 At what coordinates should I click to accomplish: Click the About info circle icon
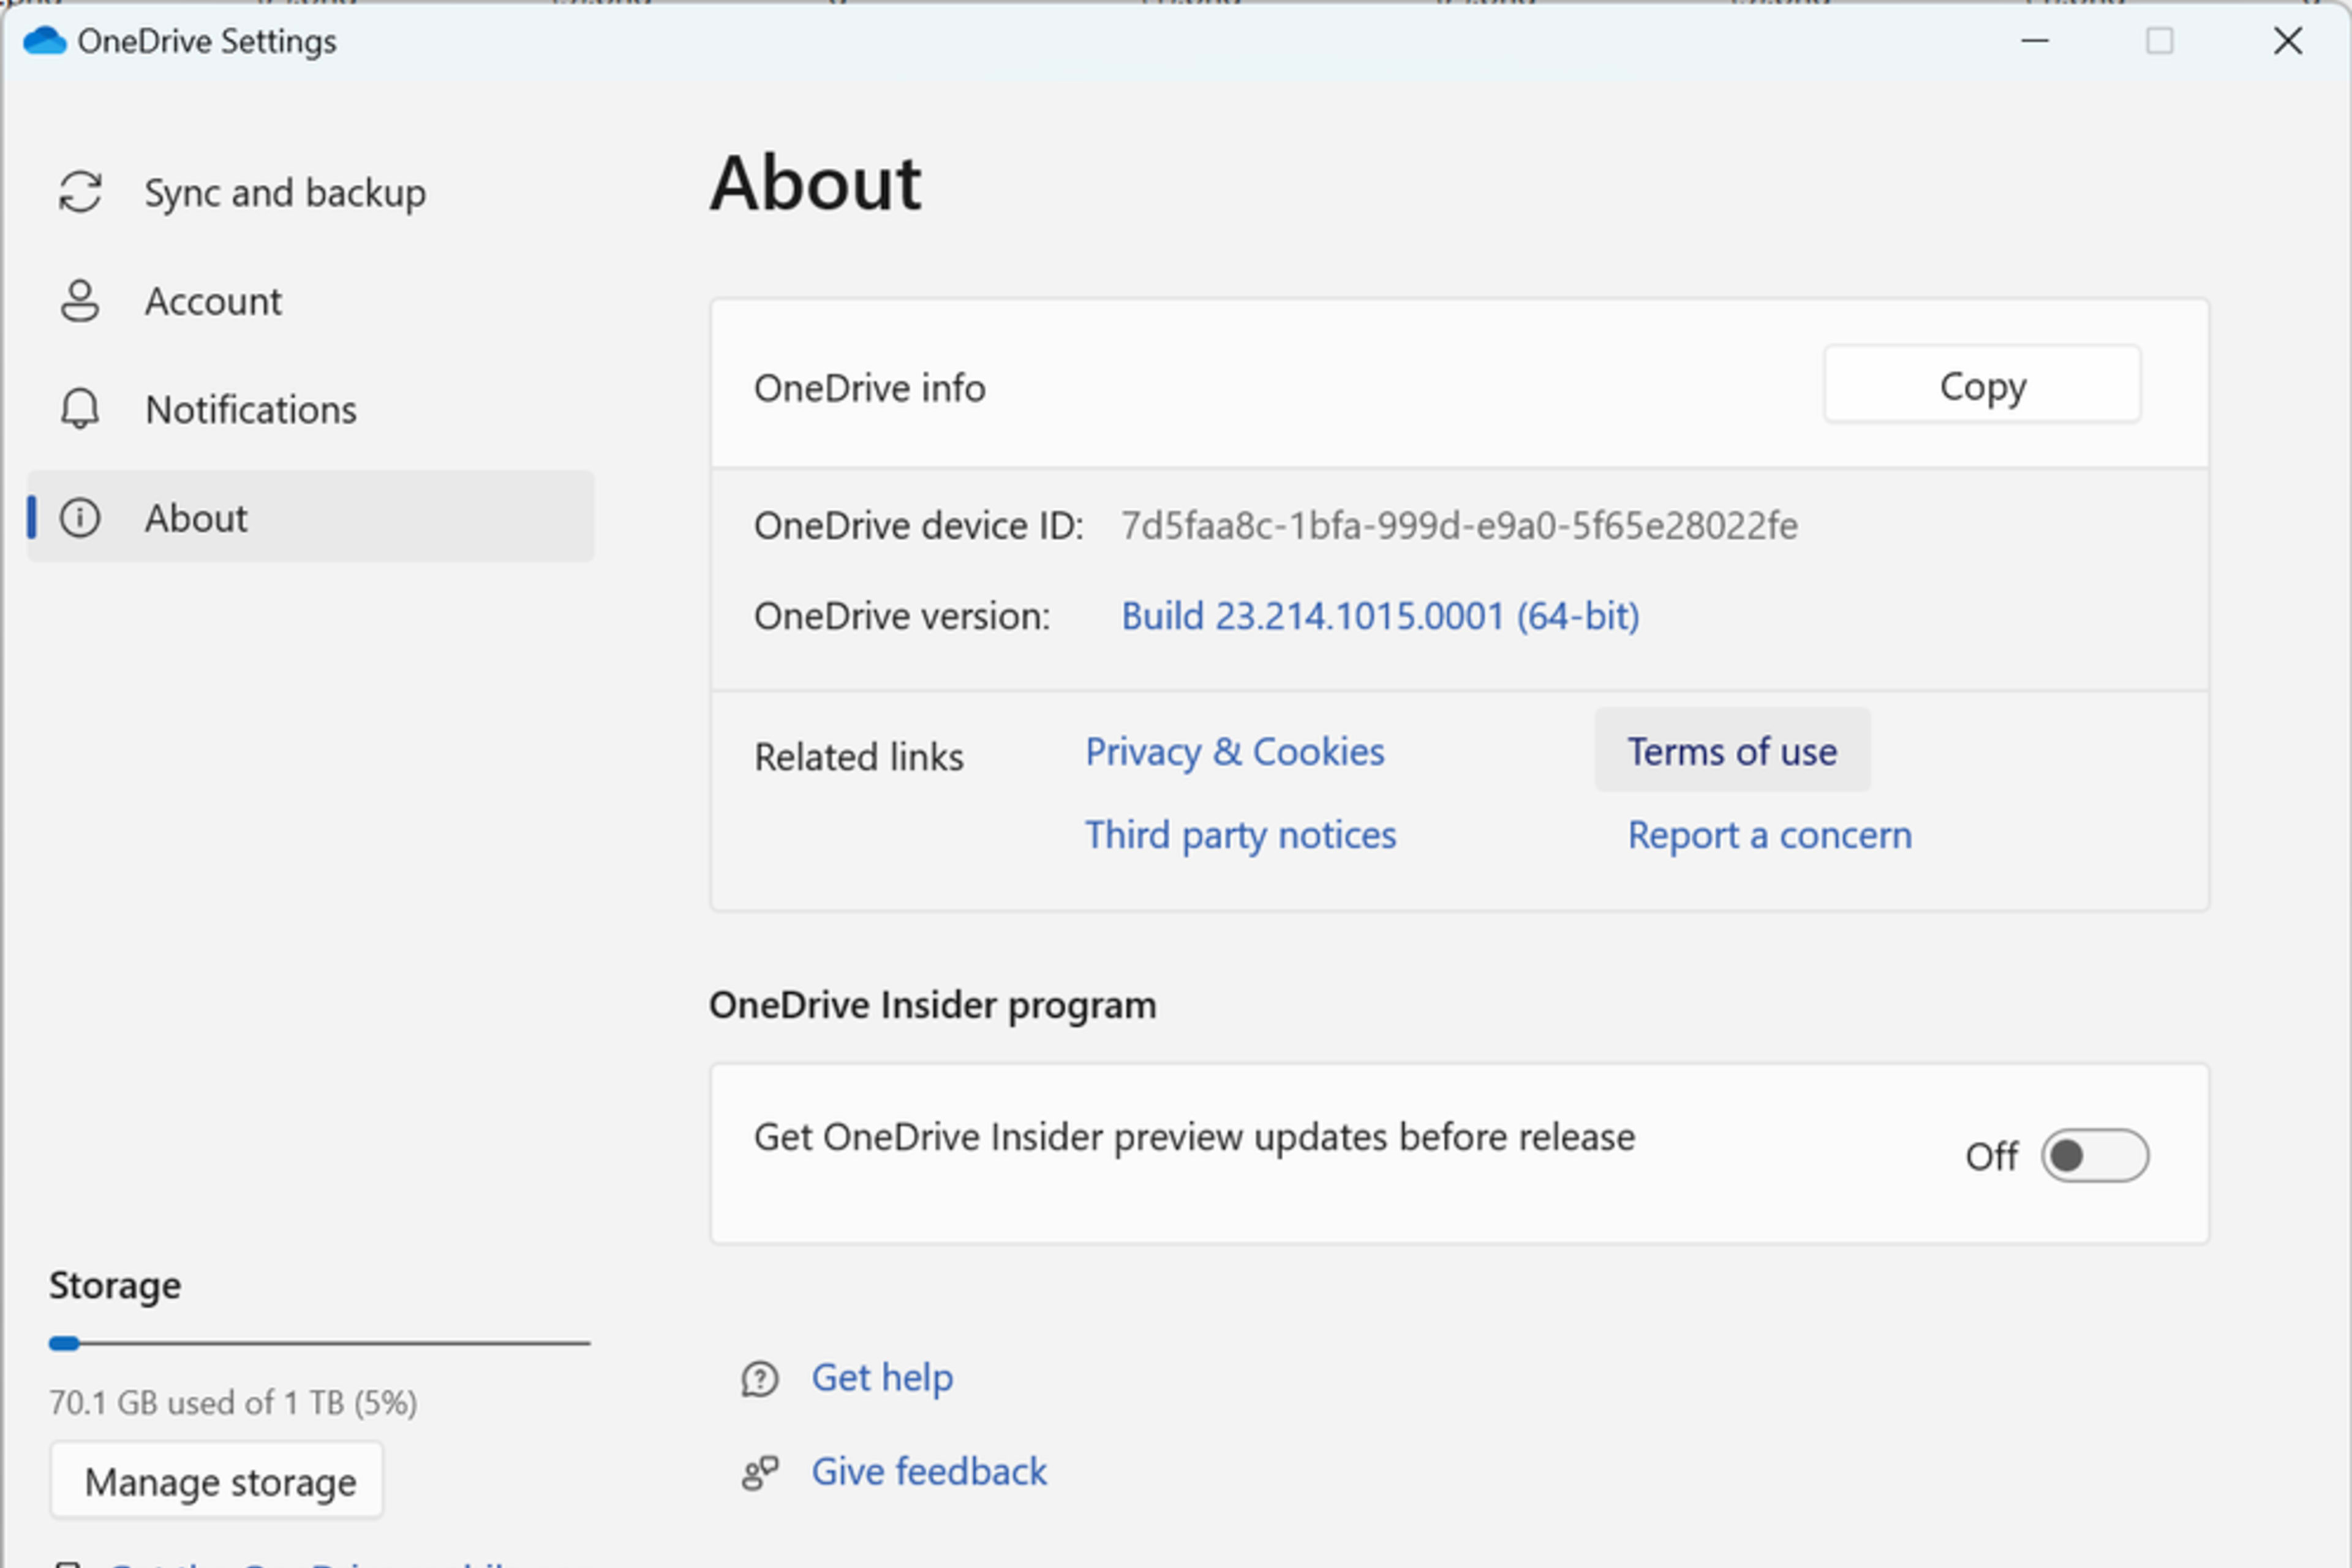(x=80, y=517)
